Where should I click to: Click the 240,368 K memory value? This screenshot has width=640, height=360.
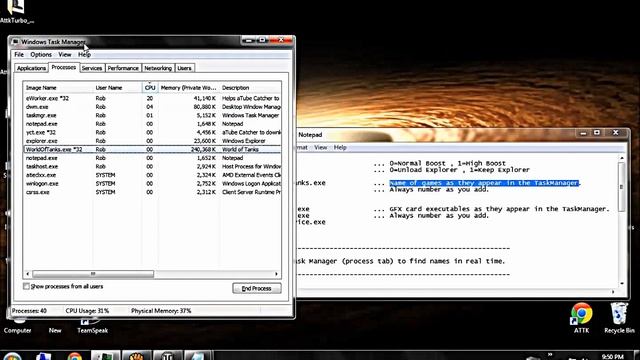pos(203,149)
